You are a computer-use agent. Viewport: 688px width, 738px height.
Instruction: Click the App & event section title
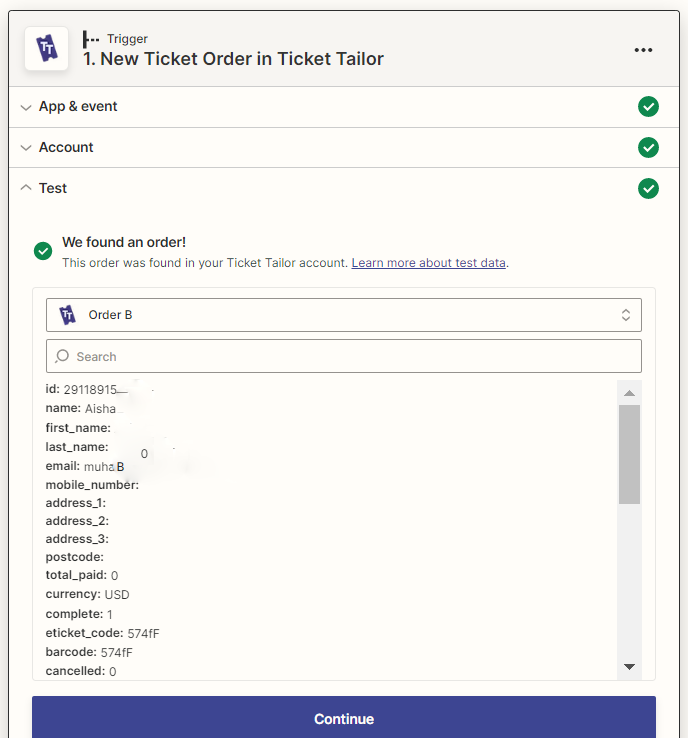point(78,106)
